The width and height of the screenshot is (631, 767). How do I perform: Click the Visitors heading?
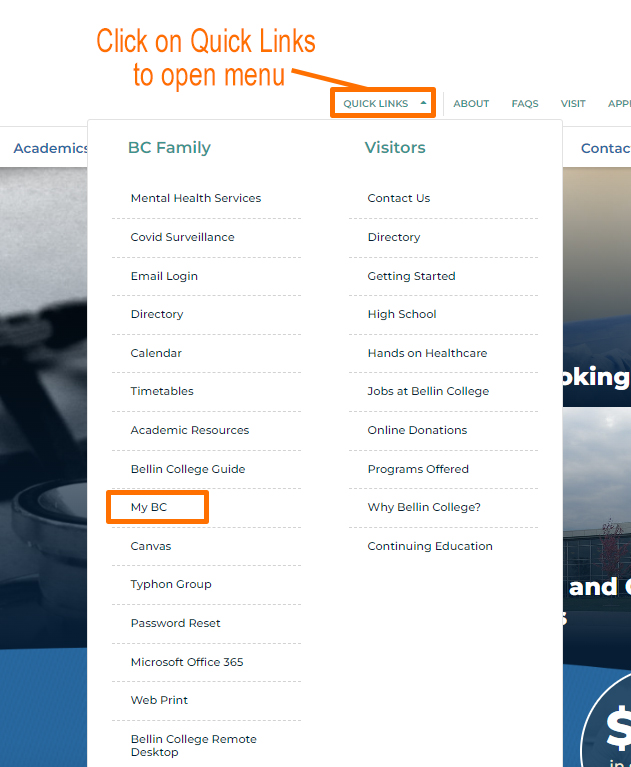395,148
